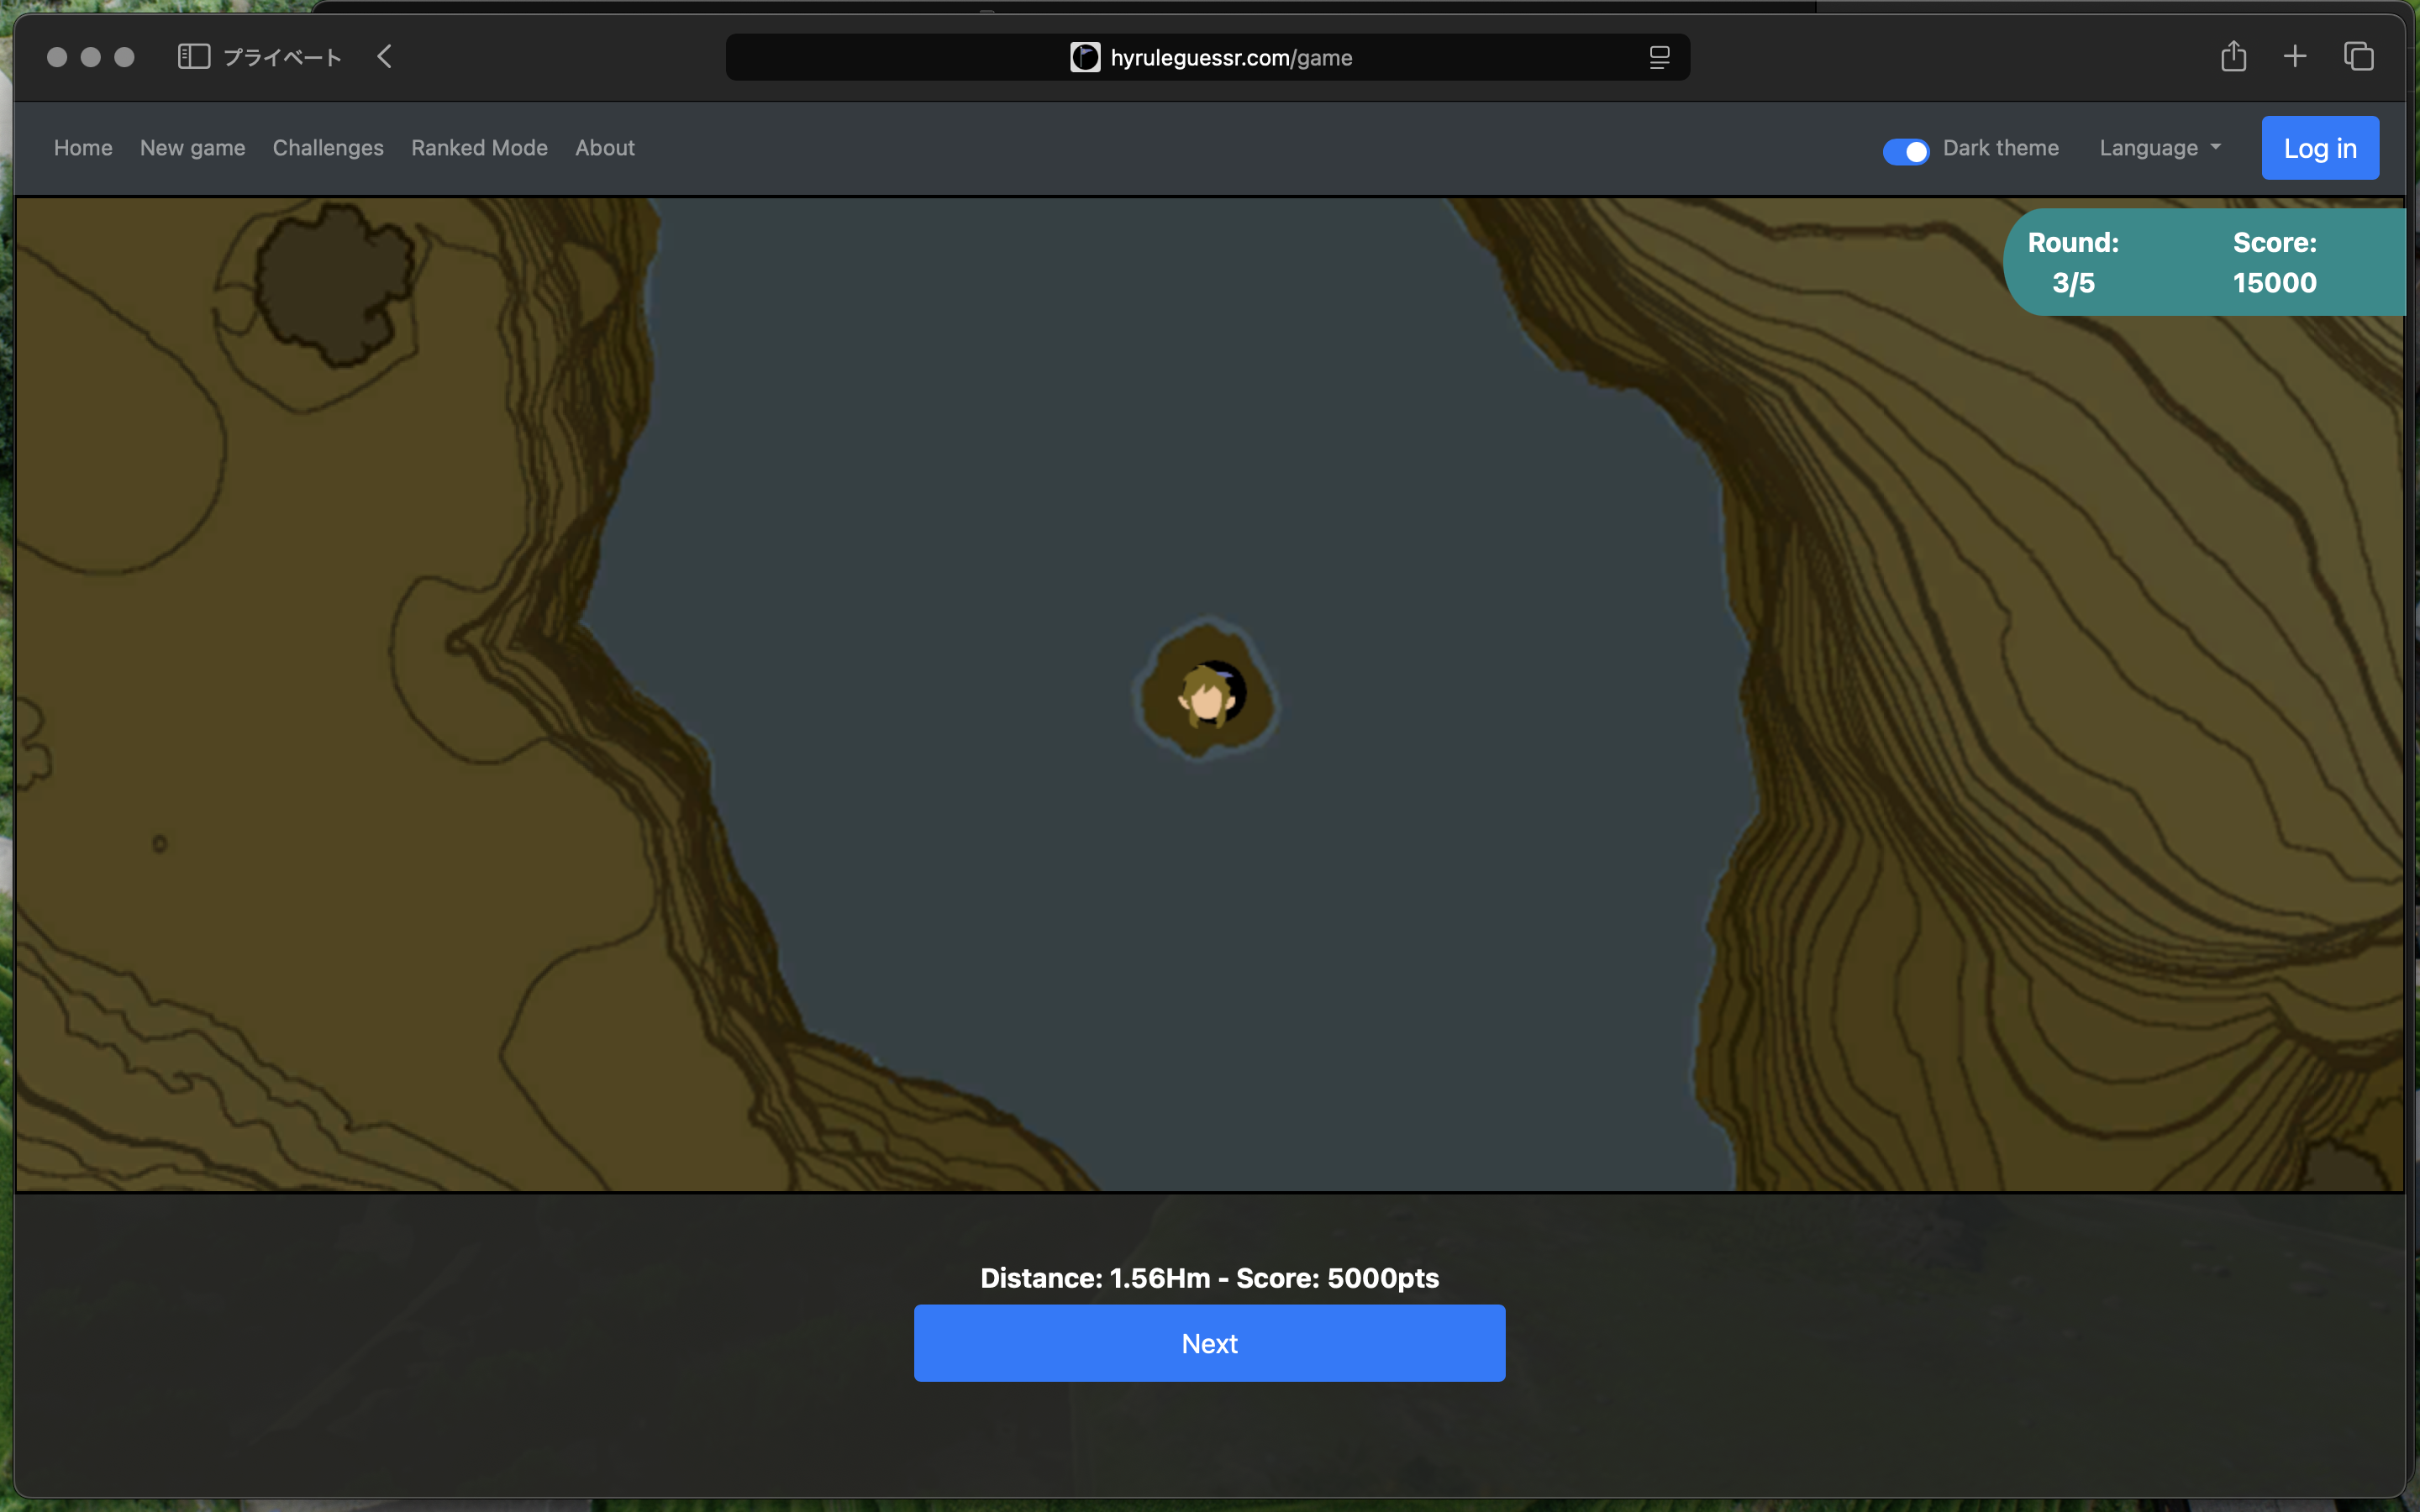Screen dimensions: 2420x1512
Task: Focus the hyruleguessr.com address field
Action: 1230,58
